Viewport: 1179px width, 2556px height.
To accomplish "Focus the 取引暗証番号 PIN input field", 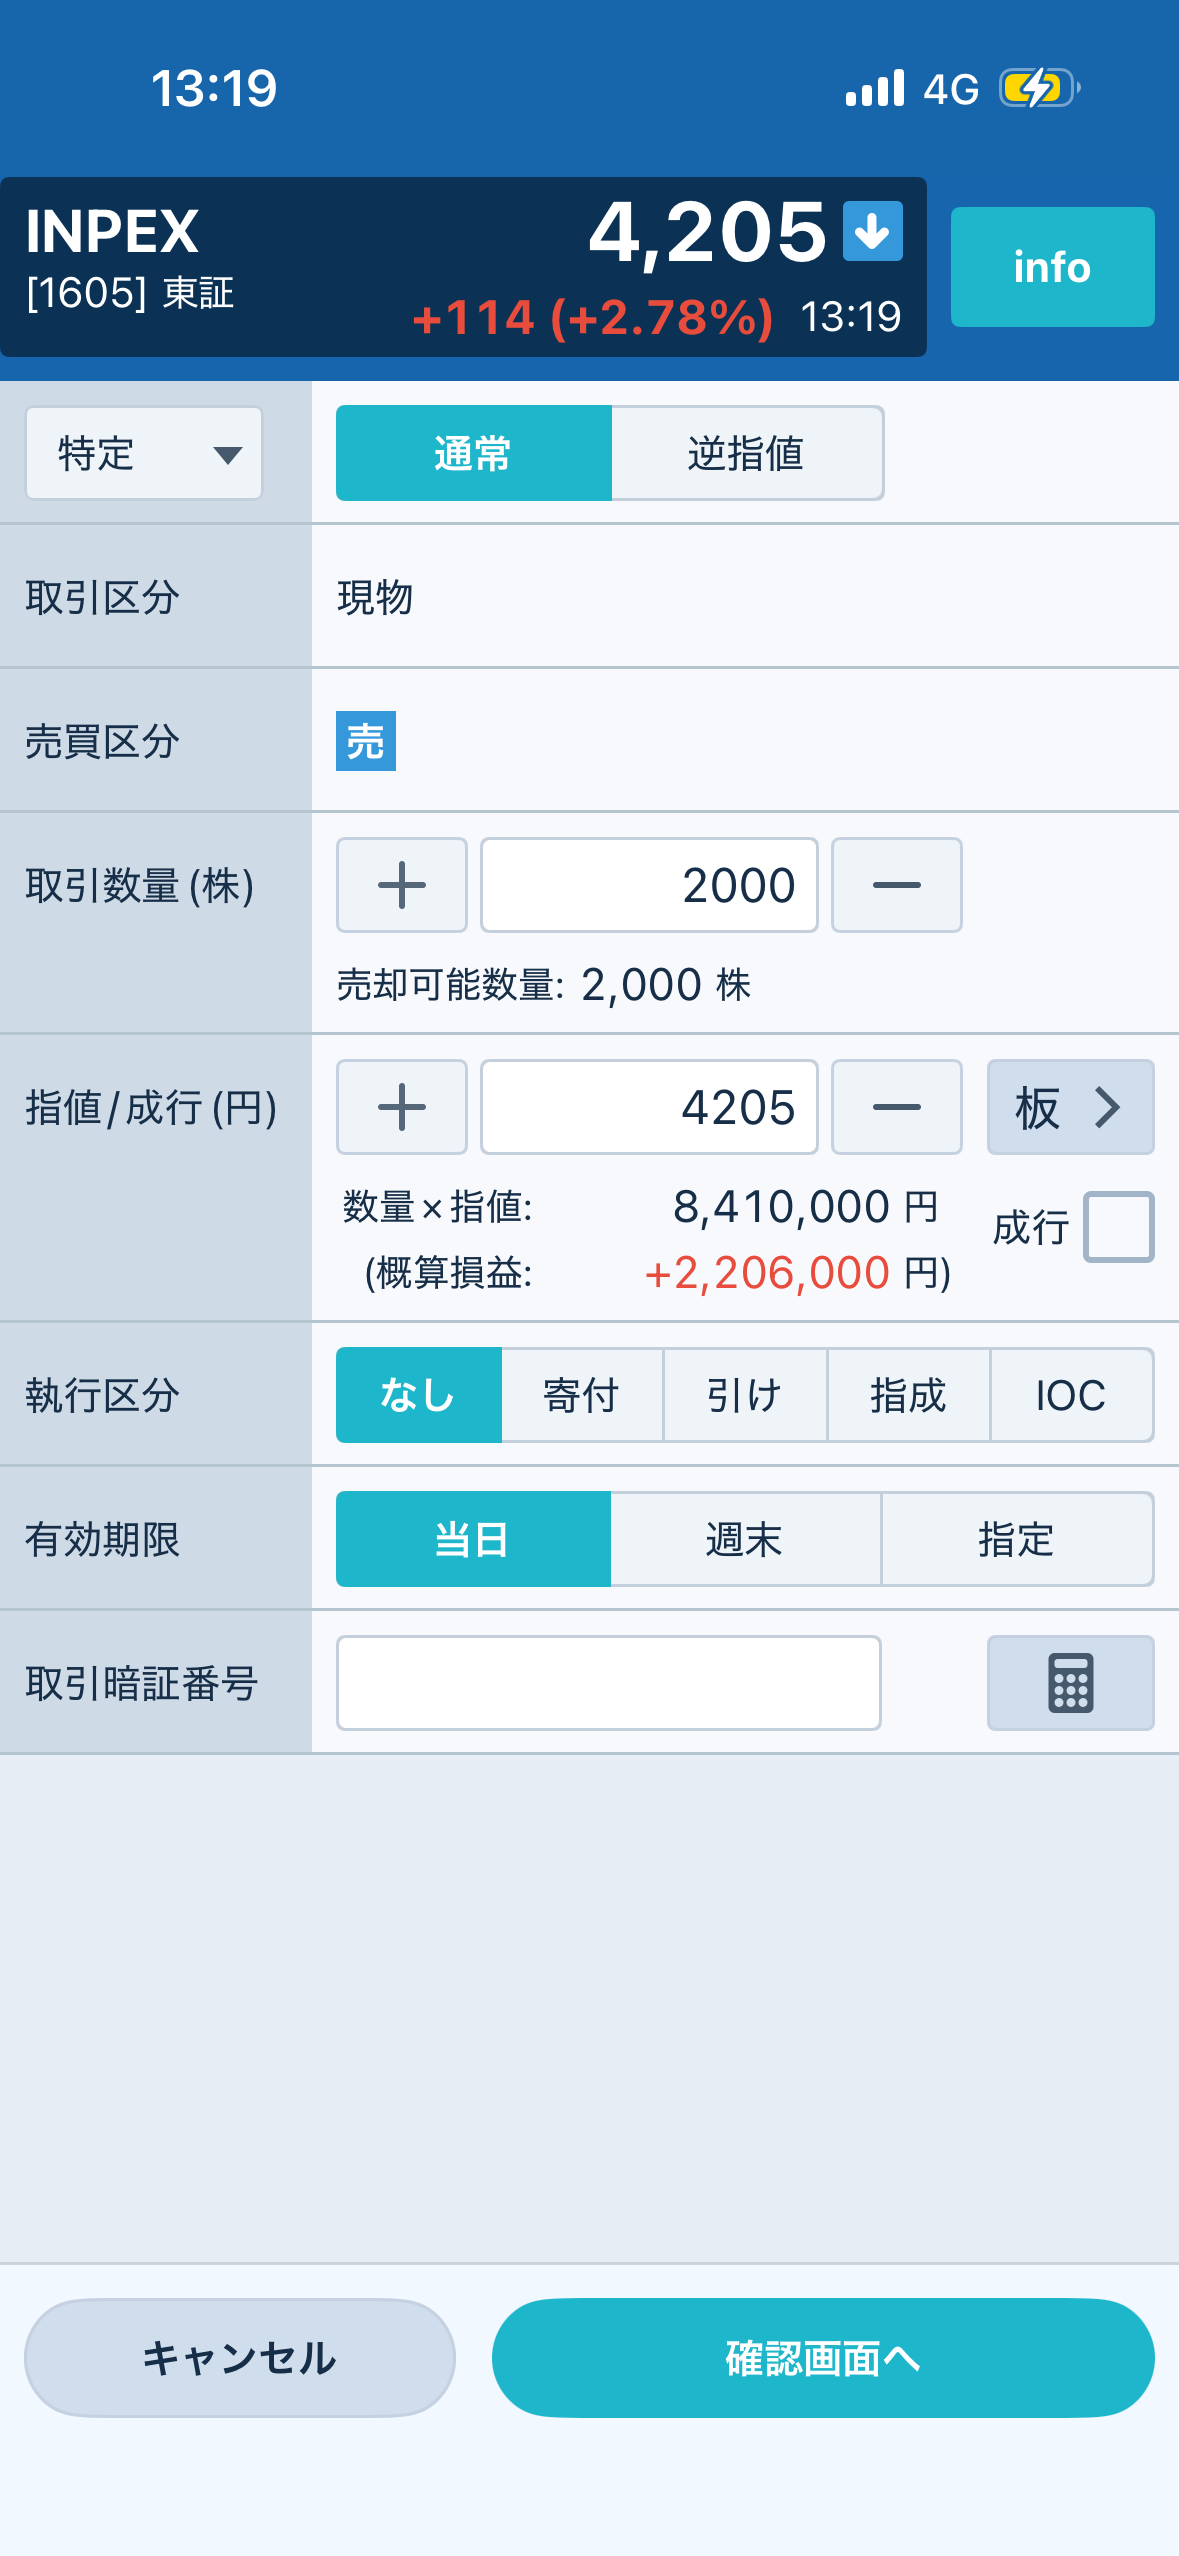I will (608, 1683).
